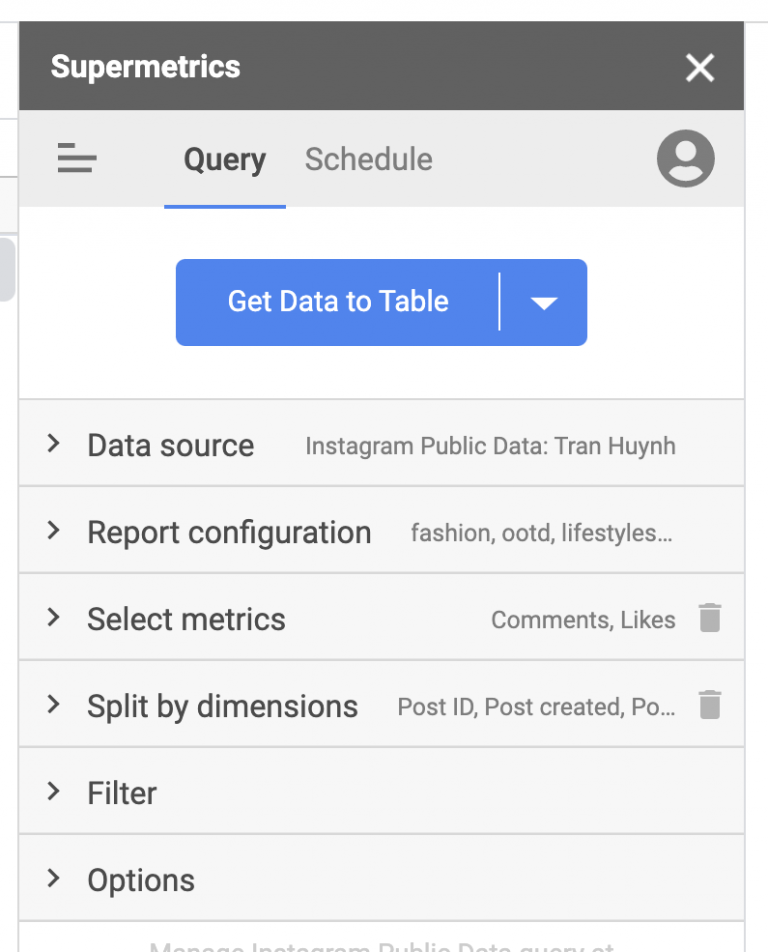This screenshot has width=768, height=952.
Task: Switch to the Query tab
Action: [x=225, y=160]
